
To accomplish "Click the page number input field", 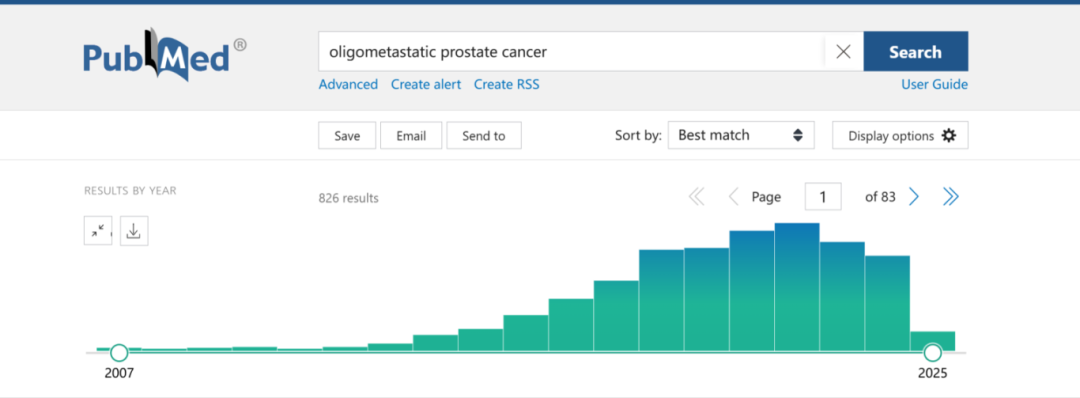I will pos(822,197).
